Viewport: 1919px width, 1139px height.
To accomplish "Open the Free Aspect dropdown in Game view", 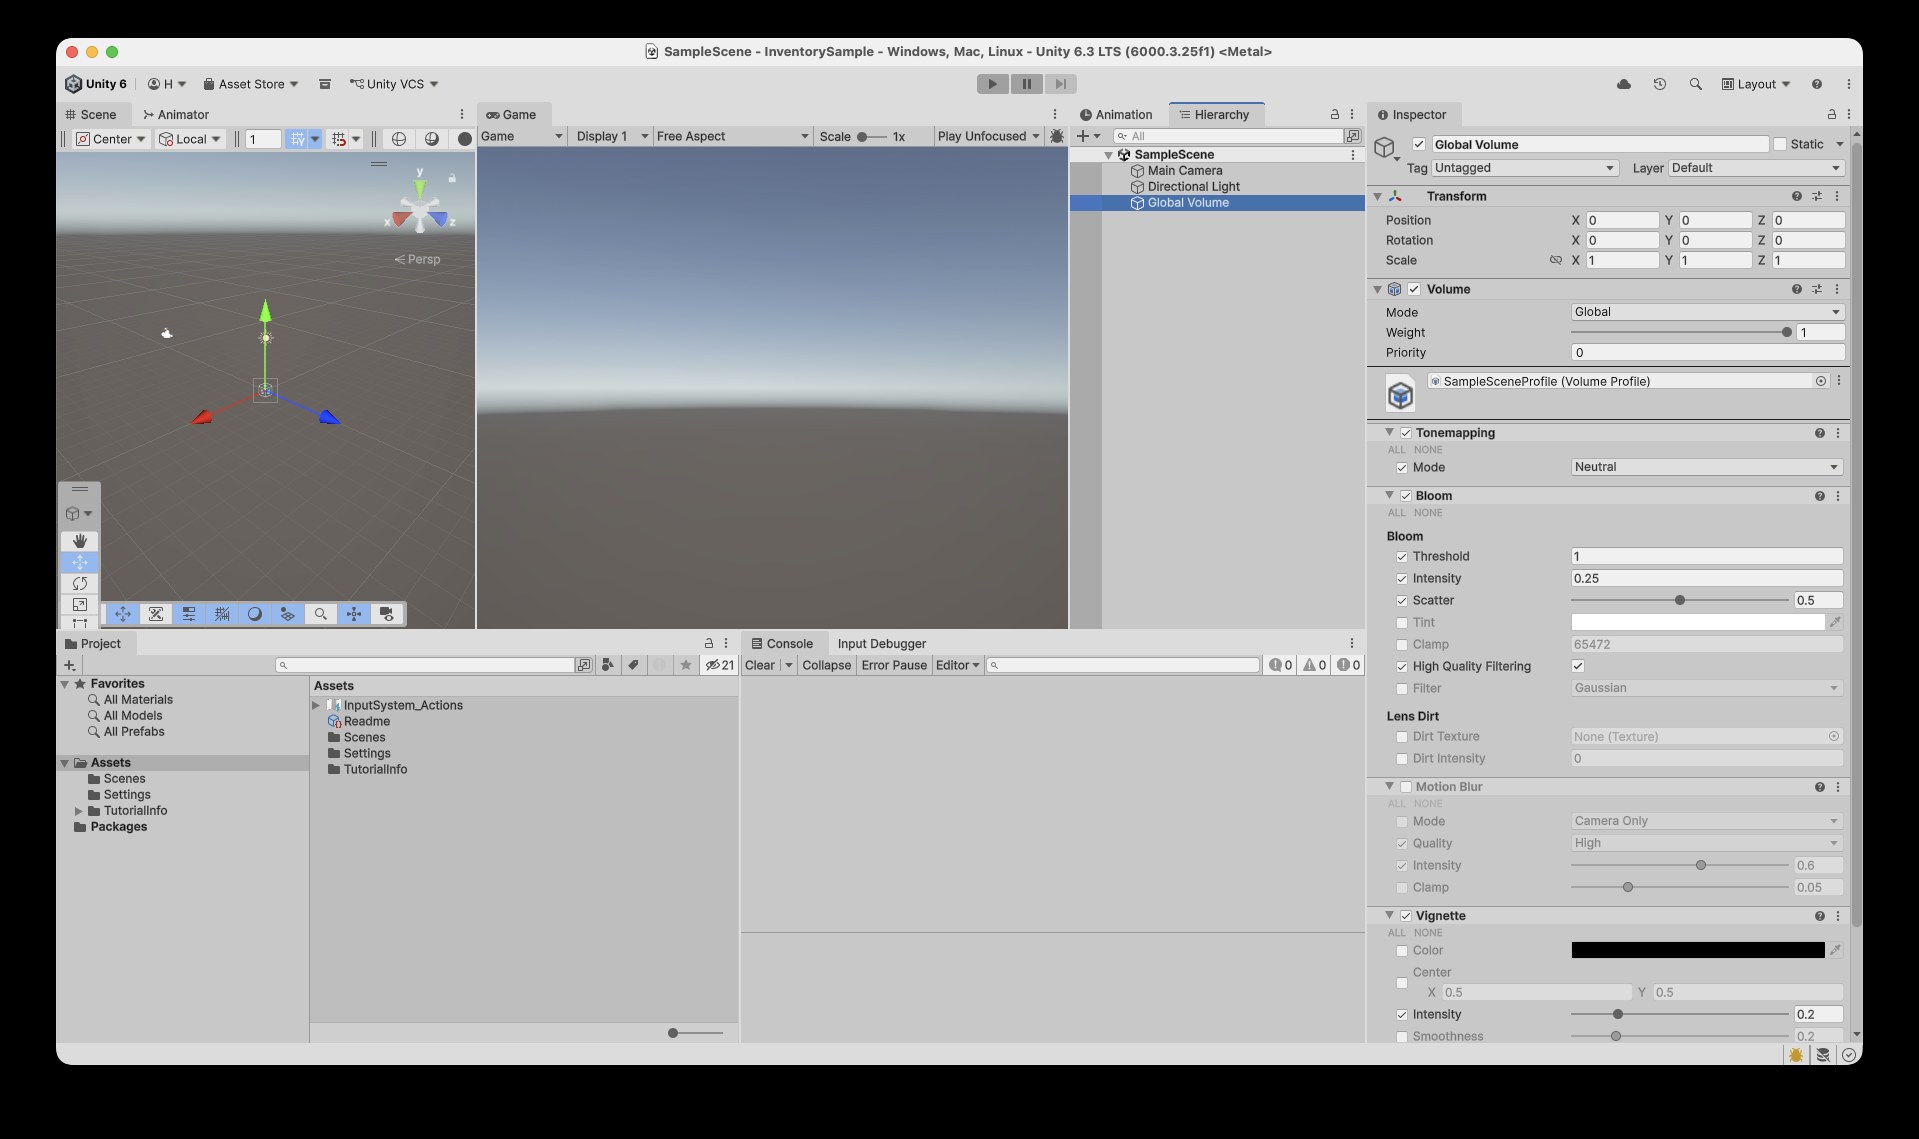I will (x=732, y=136).
